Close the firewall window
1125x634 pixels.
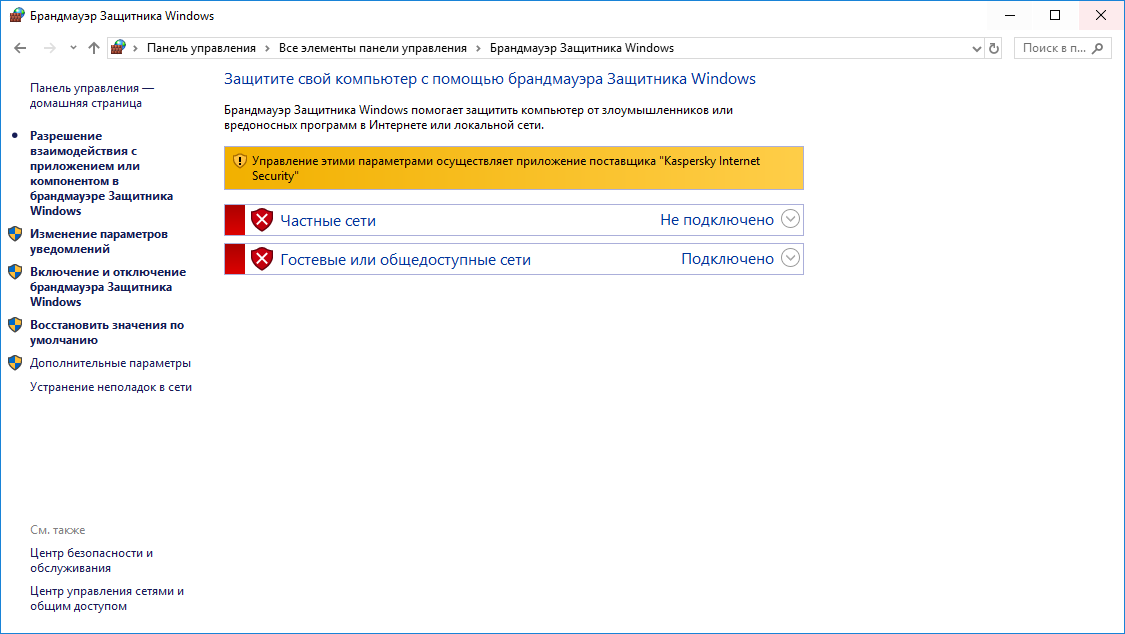click(1101, 15)
